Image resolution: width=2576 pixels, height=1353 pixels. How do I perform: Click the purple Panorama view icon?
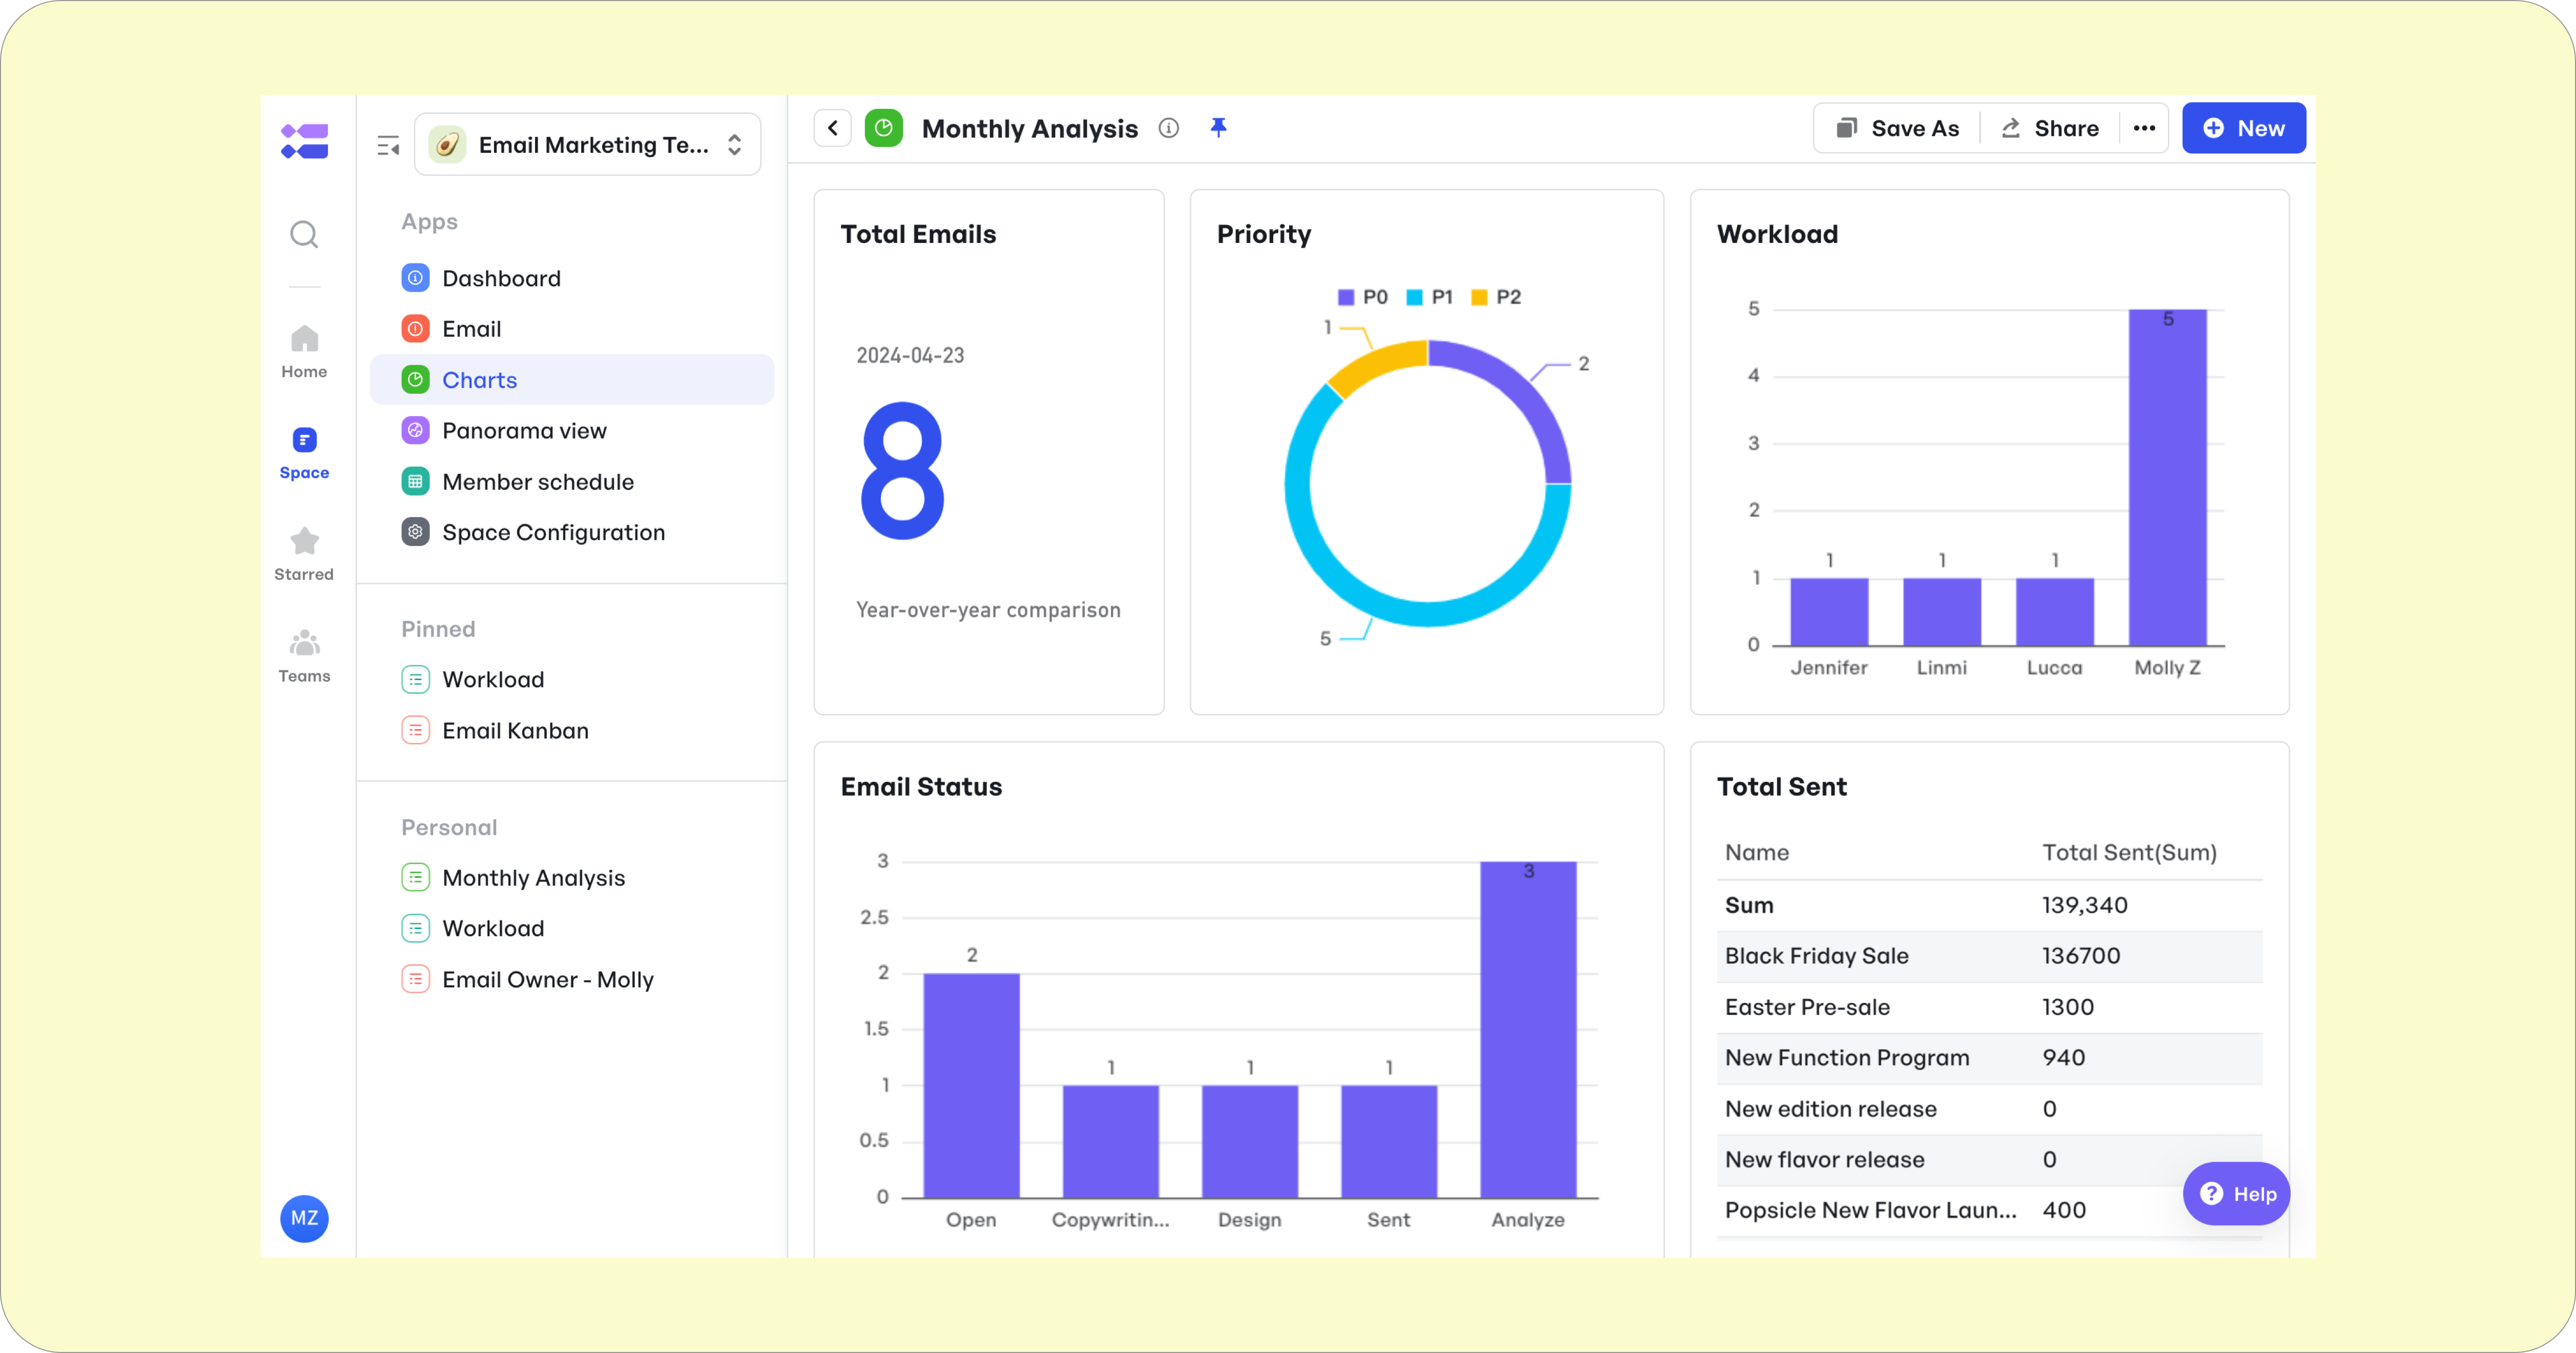[415, 431]
